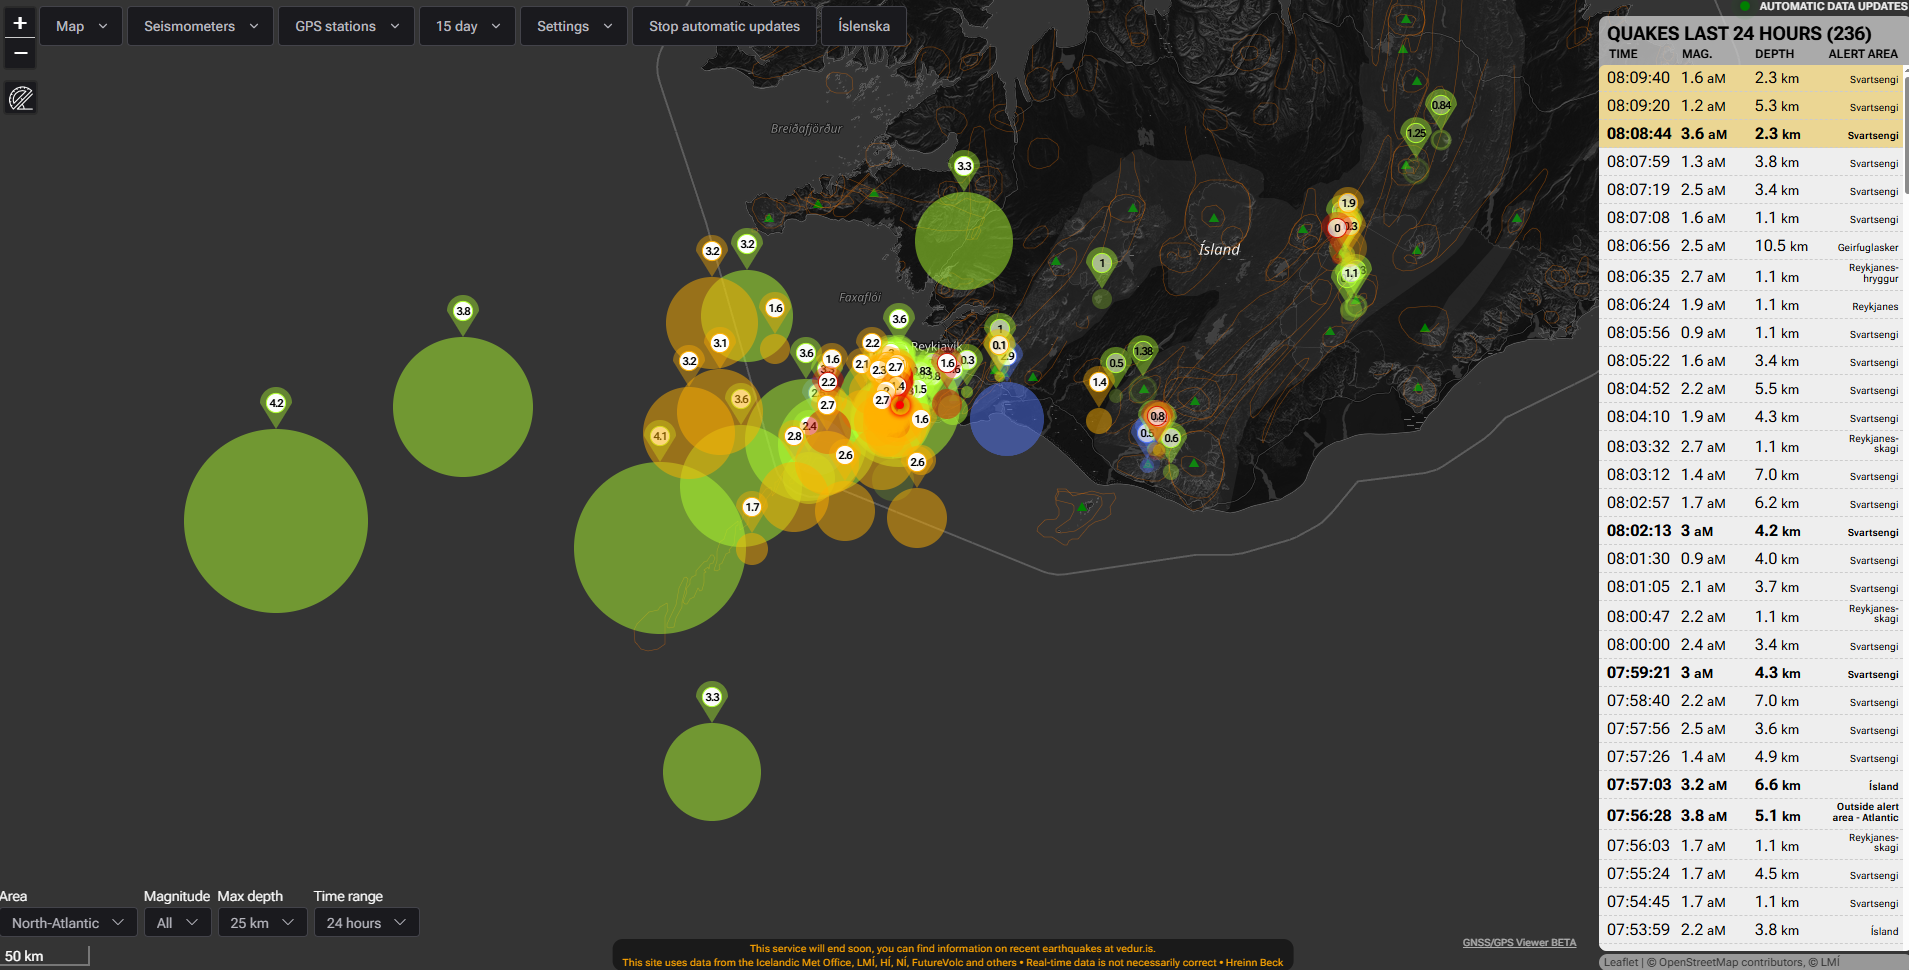The image size is (1909, 970).
Task: Click the 1.4 quake marker
Action: point(1098,384)
